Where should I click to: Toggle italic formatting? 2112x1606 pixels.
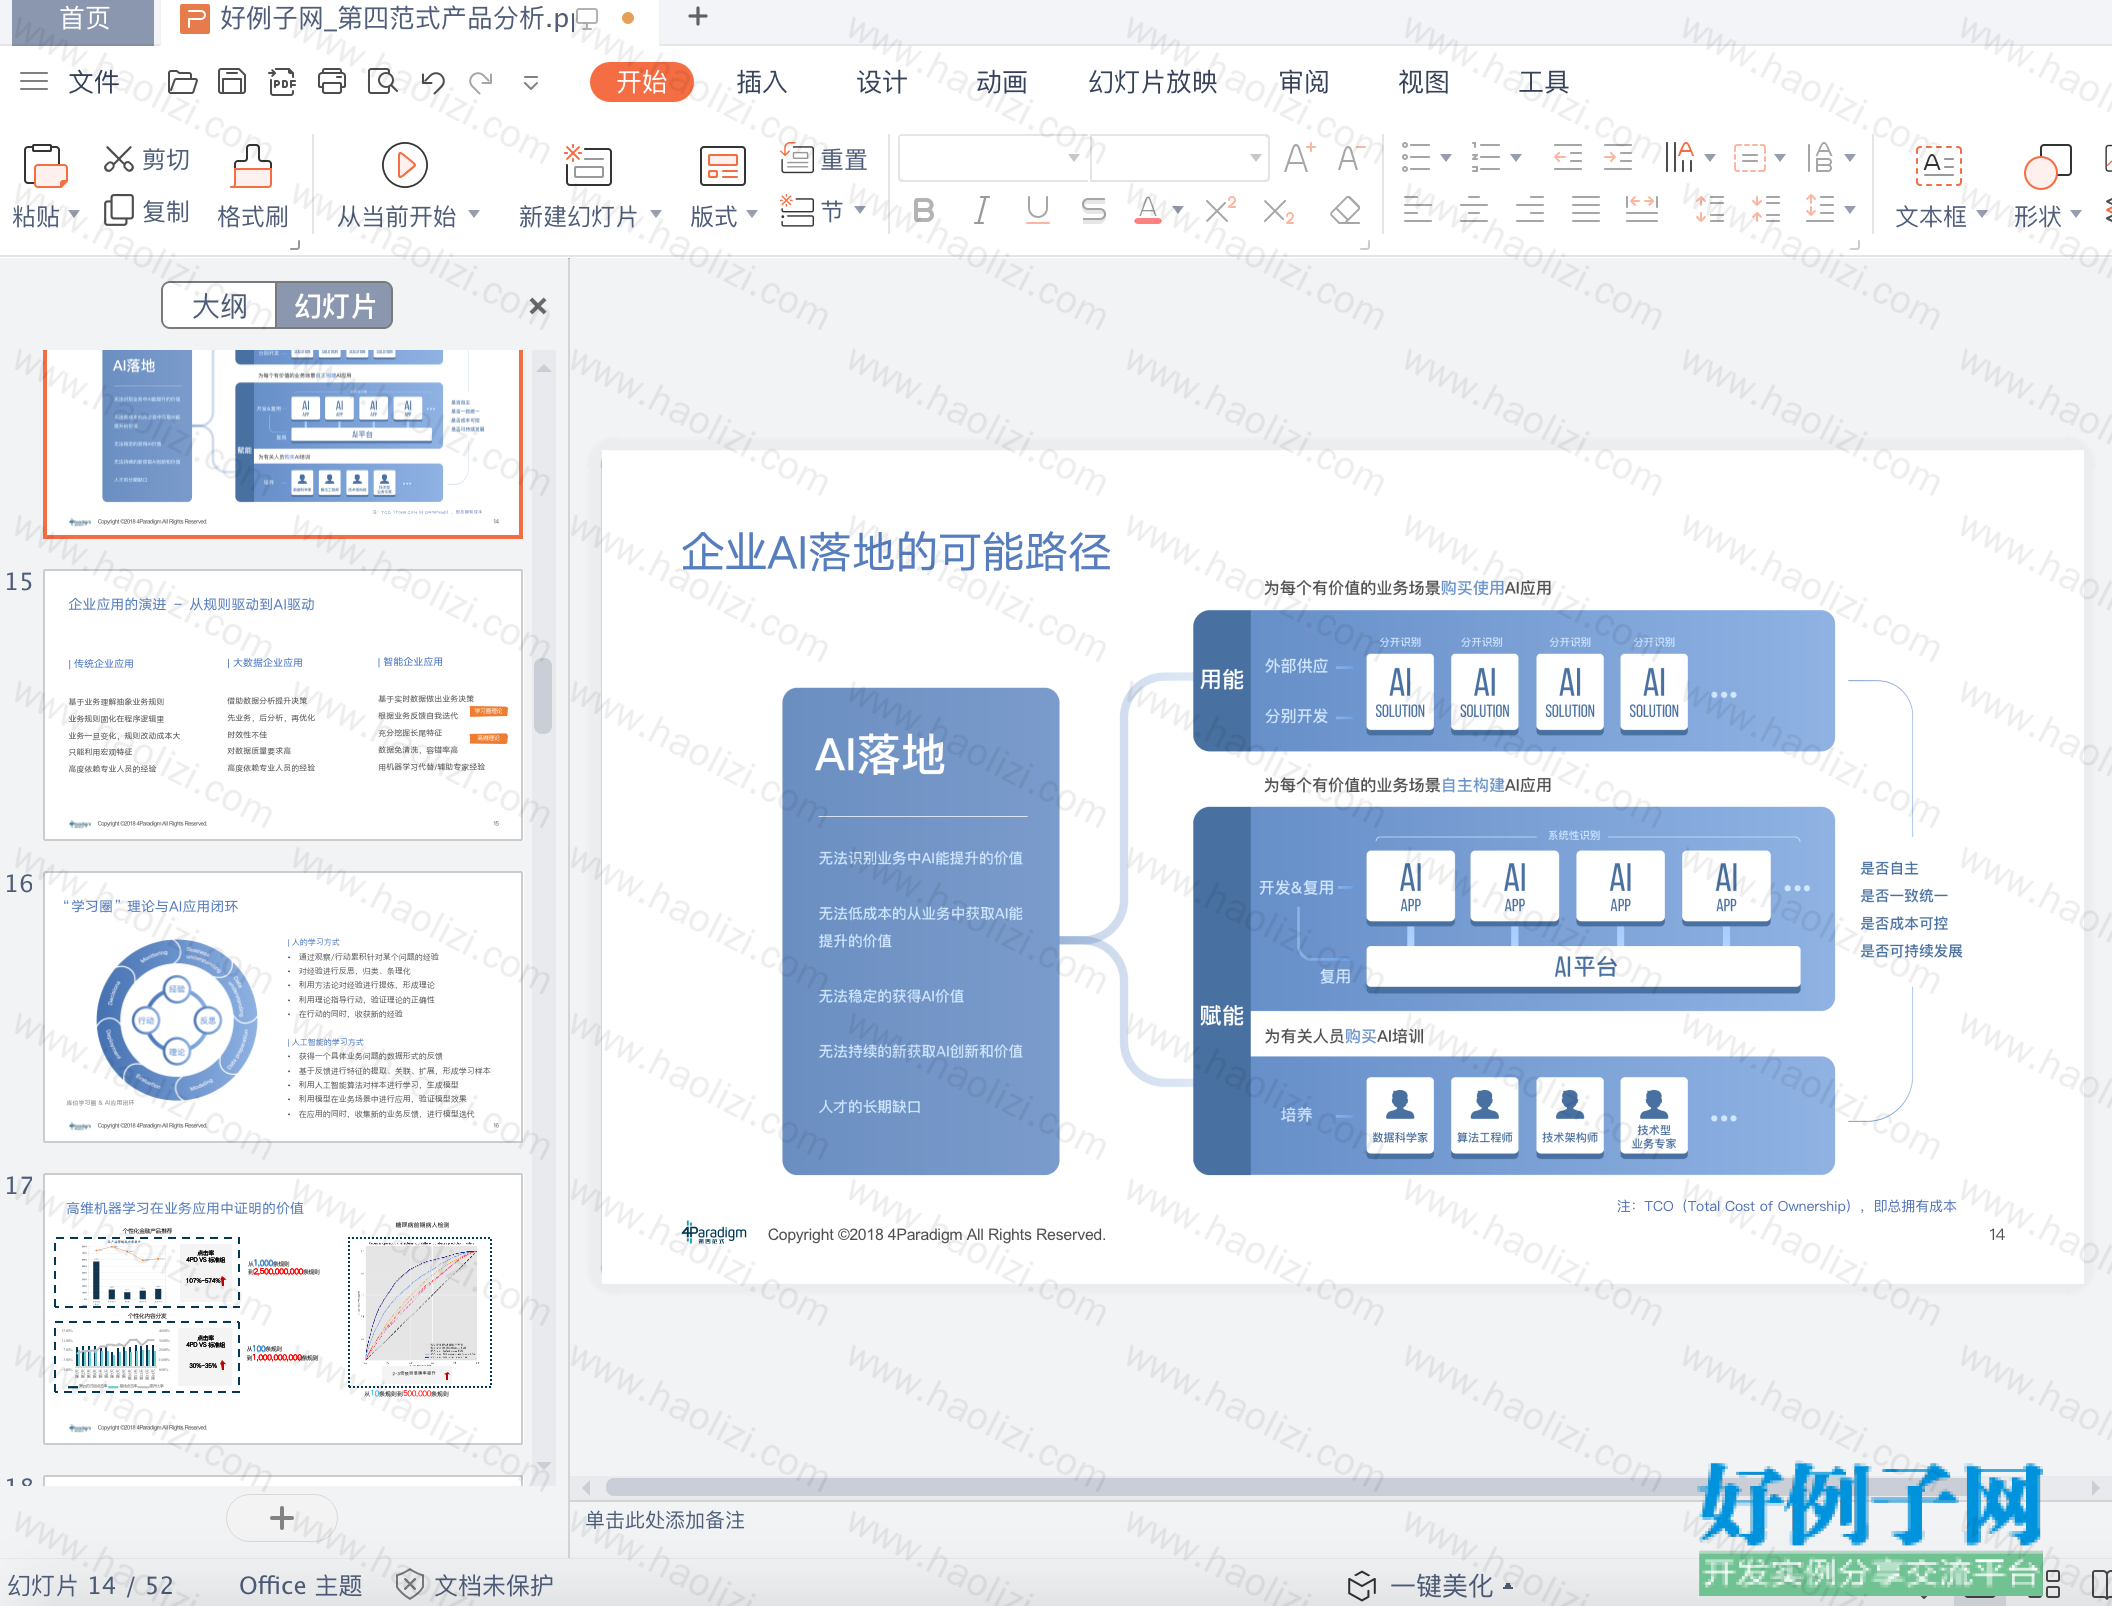(x=982, y=211)
